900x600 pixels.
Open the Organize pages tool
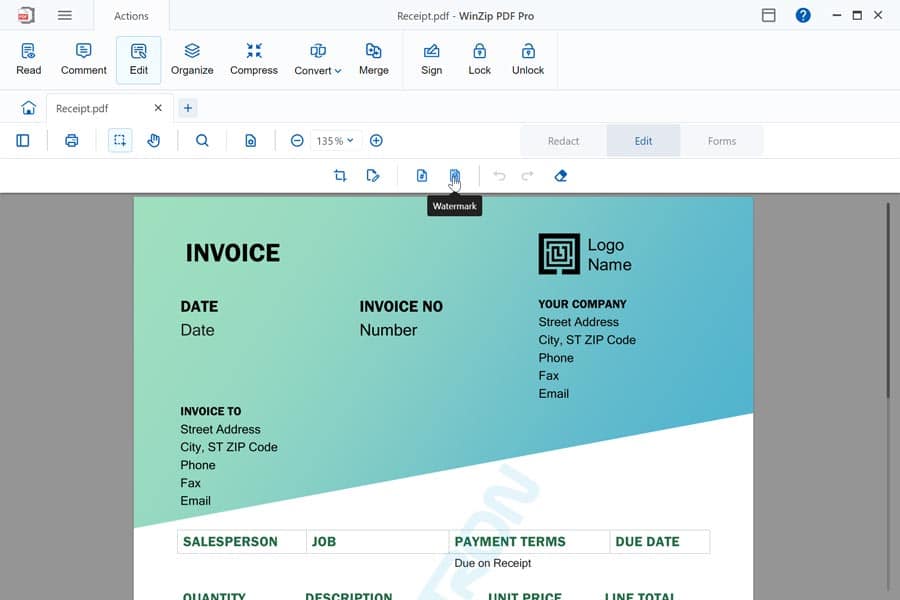(192, 59)
